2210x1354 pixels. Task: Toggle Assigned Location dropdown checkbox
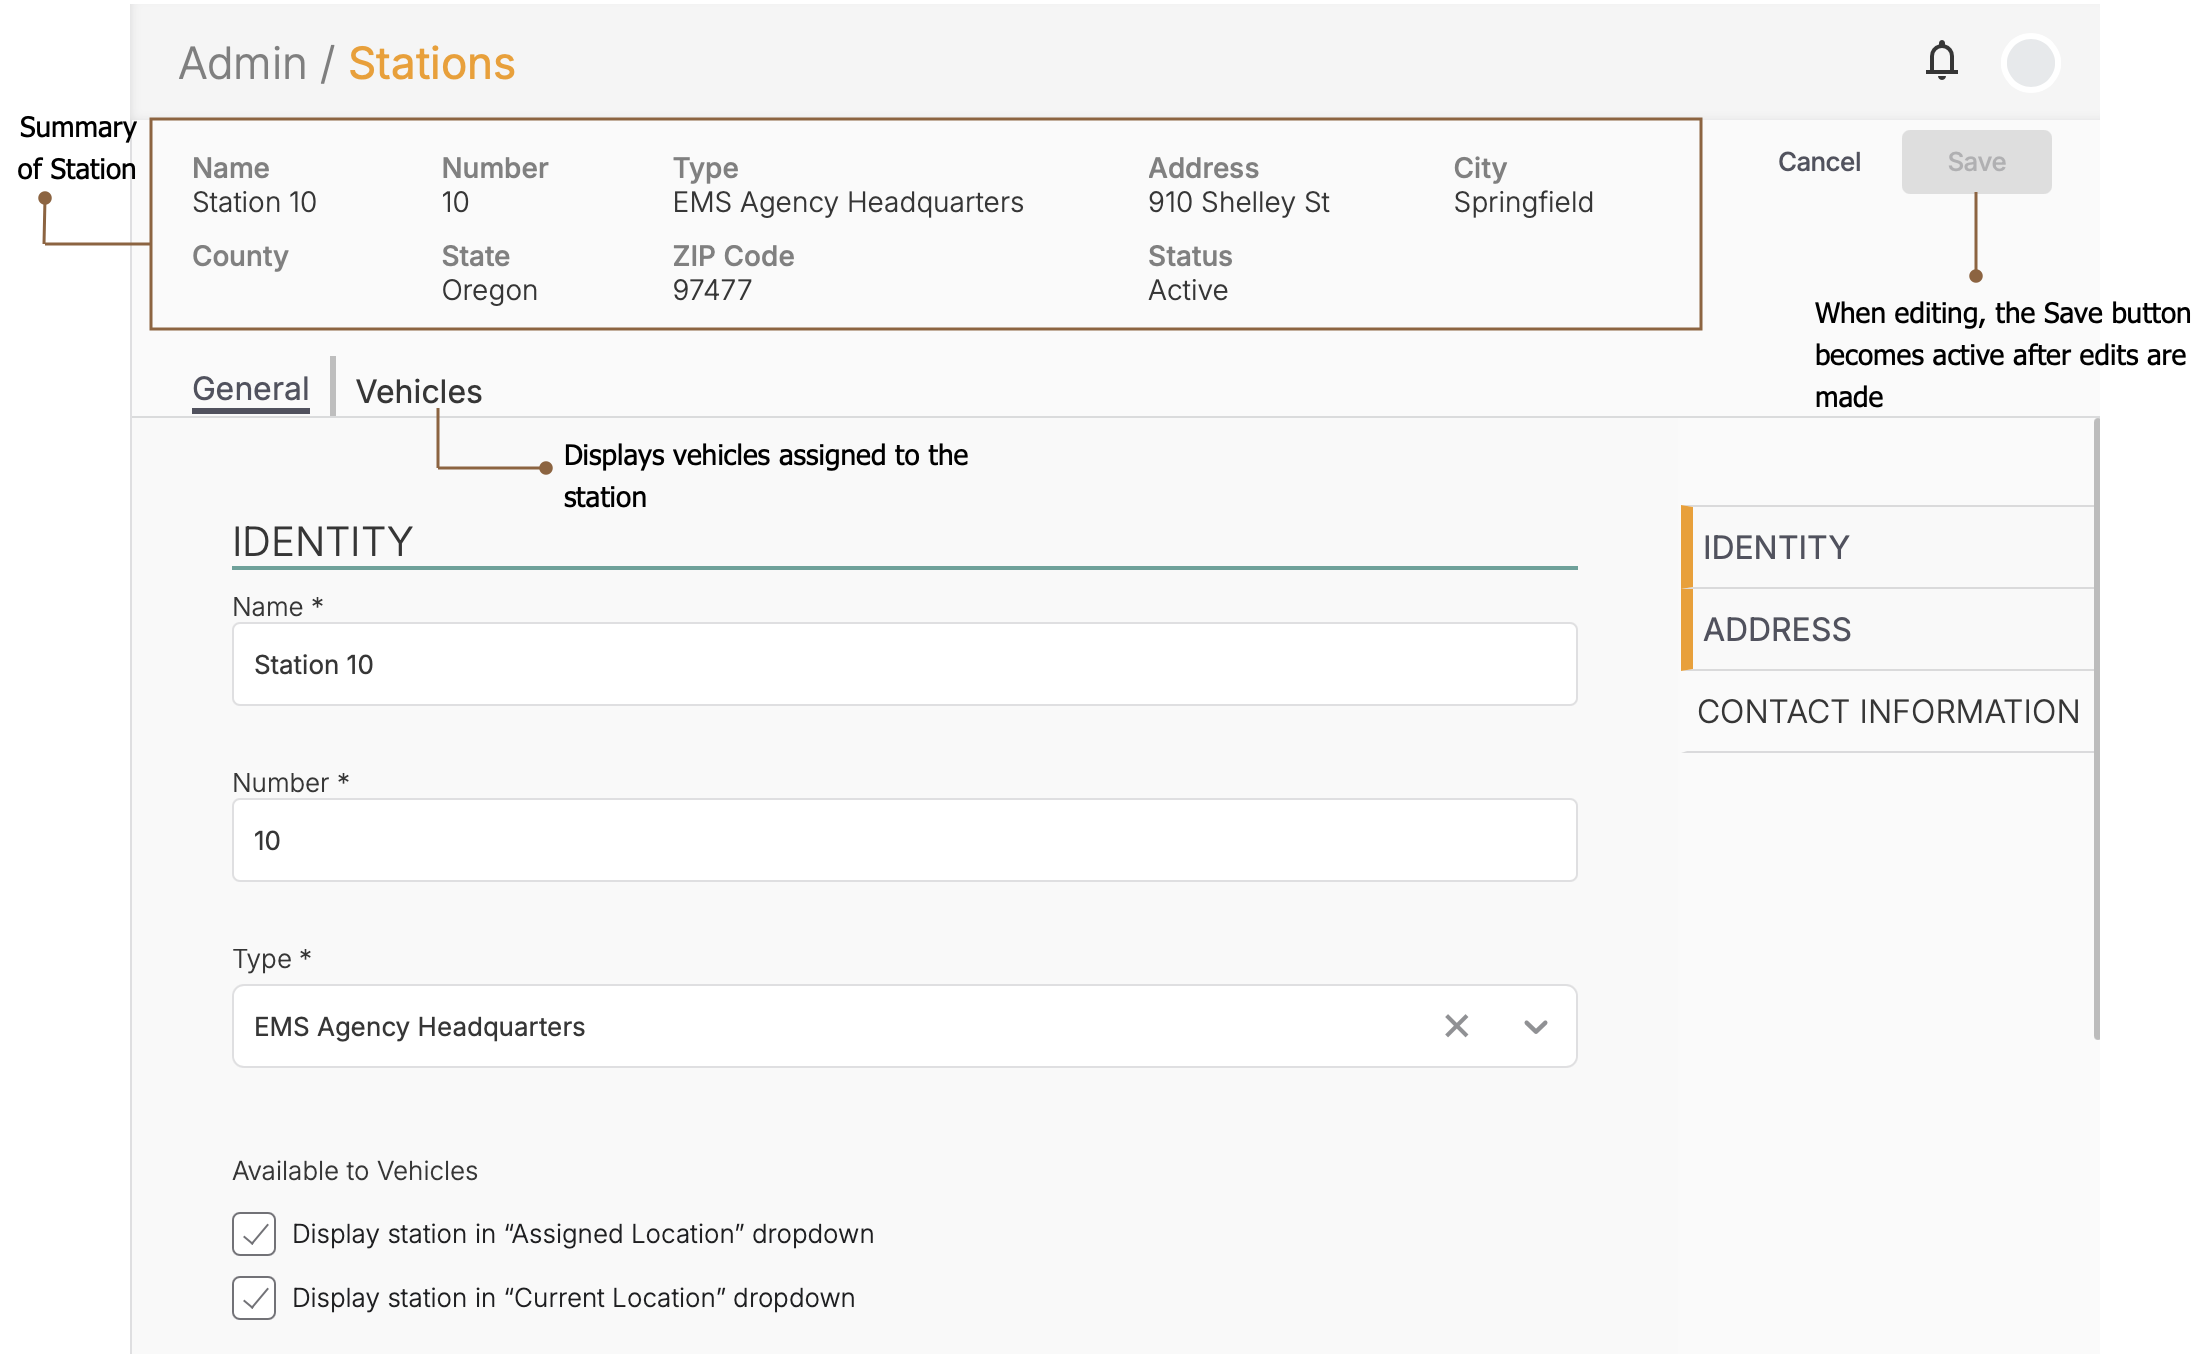[x=254, y=1234]
